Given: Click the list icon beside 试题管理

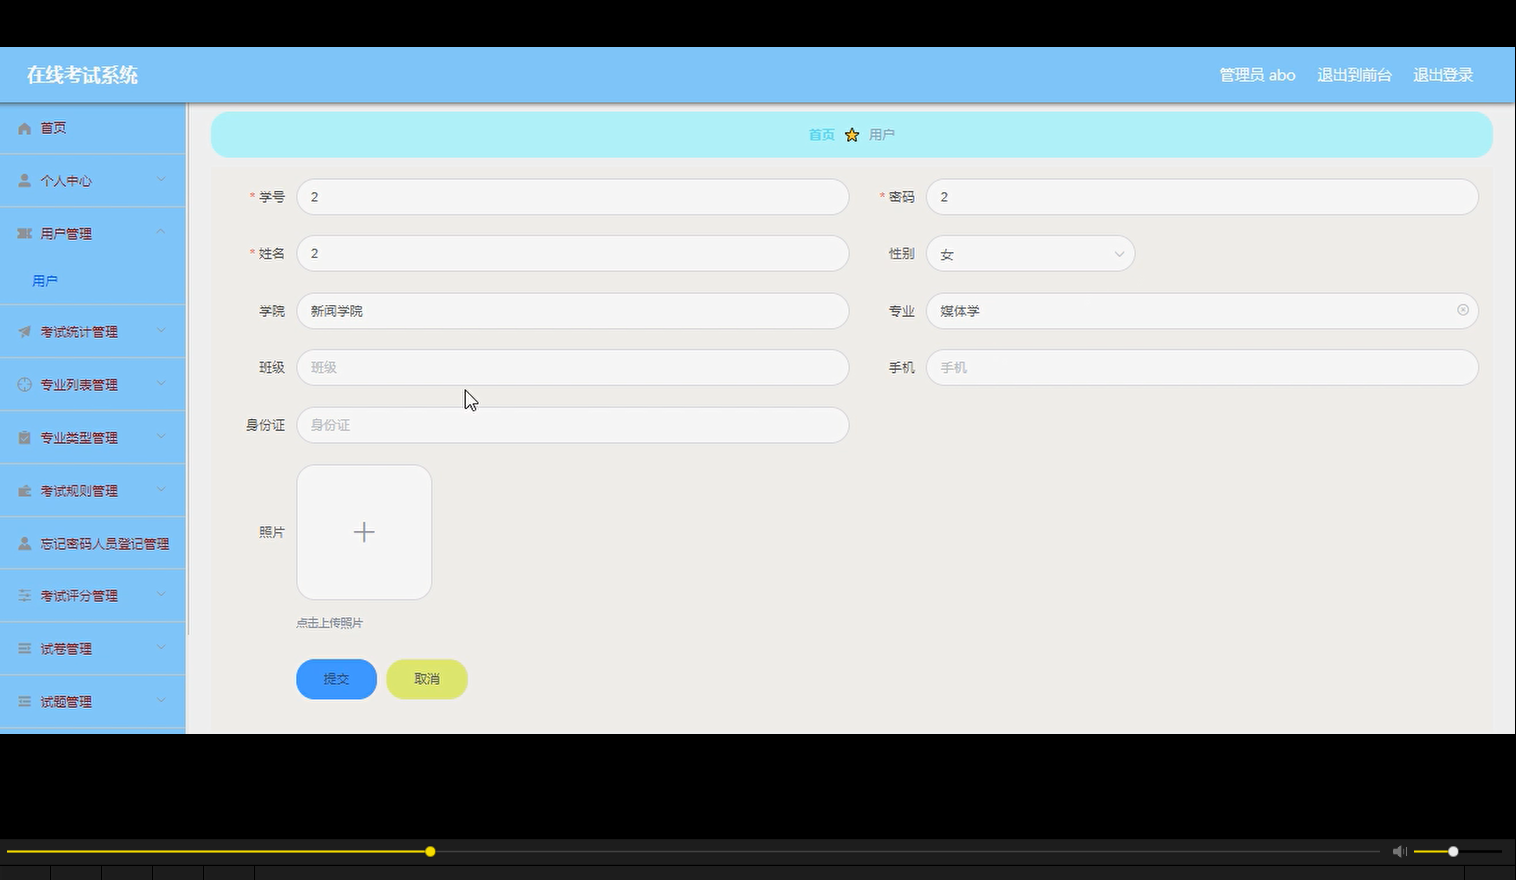Looking at the screenshot, I should 25,702.
